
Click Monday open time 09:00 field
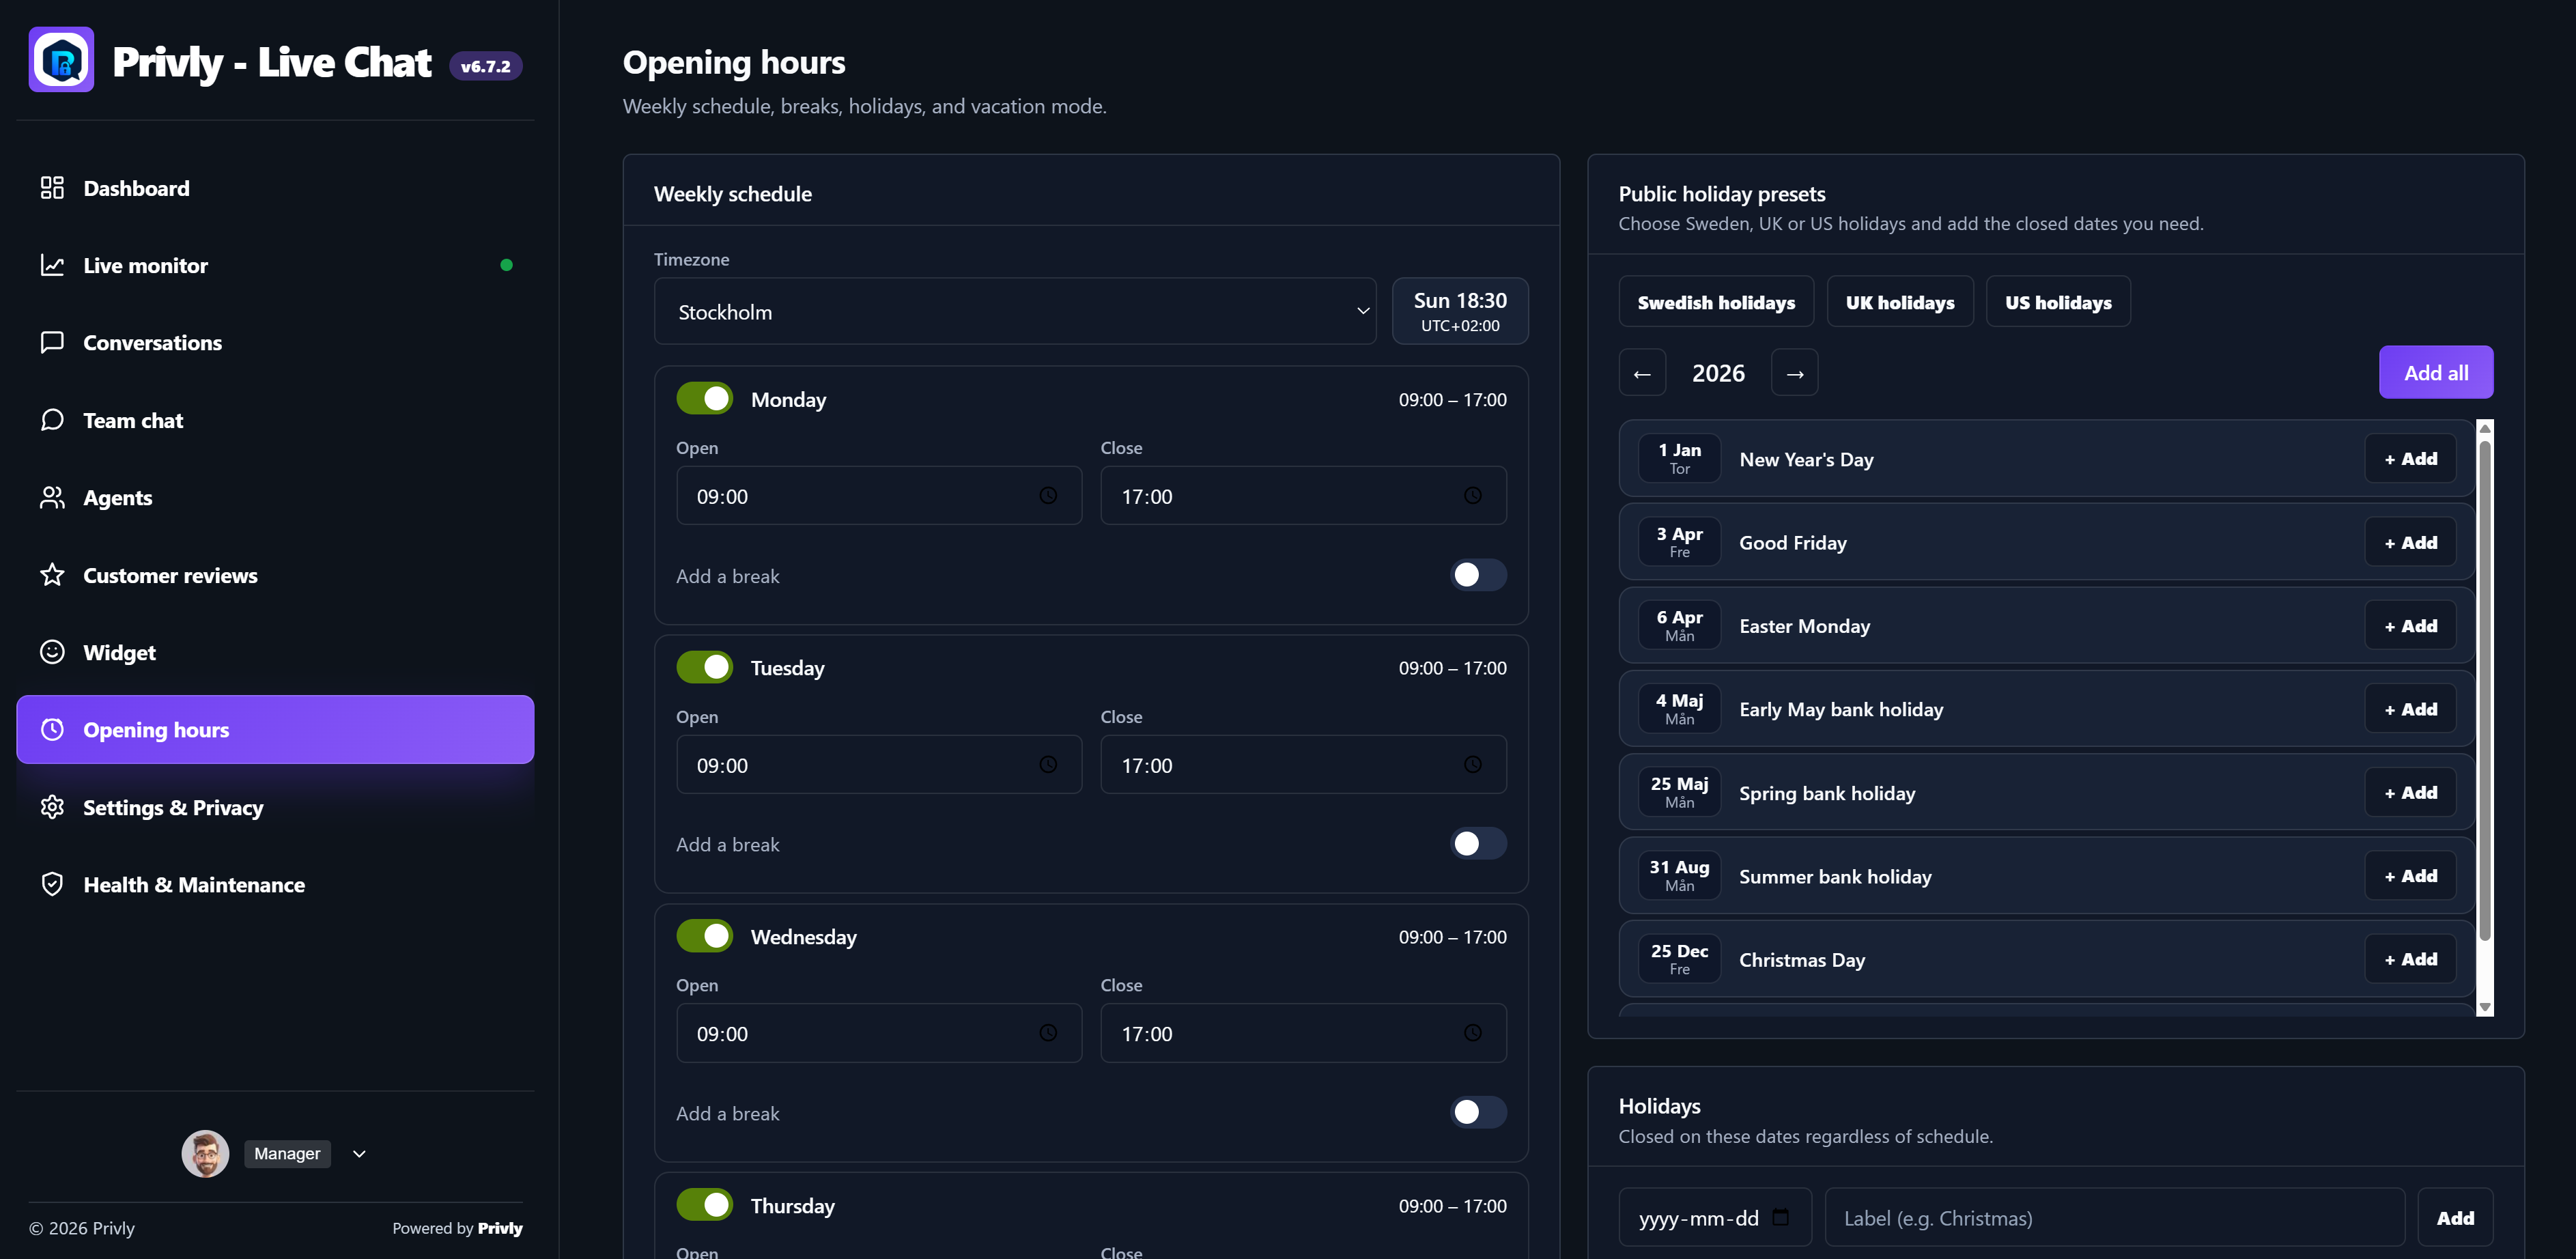pyautogui.click(x=879, y=496)
